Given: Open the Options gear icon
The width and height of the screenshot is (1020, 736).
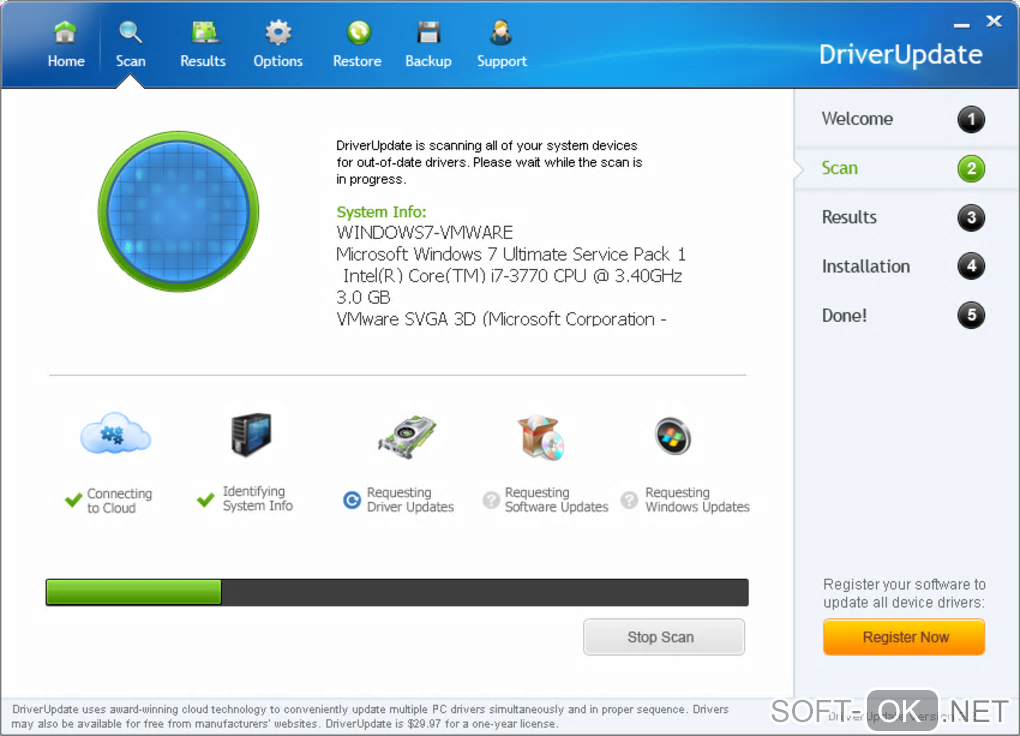Looking at the screenshot, I should [278, 32].
